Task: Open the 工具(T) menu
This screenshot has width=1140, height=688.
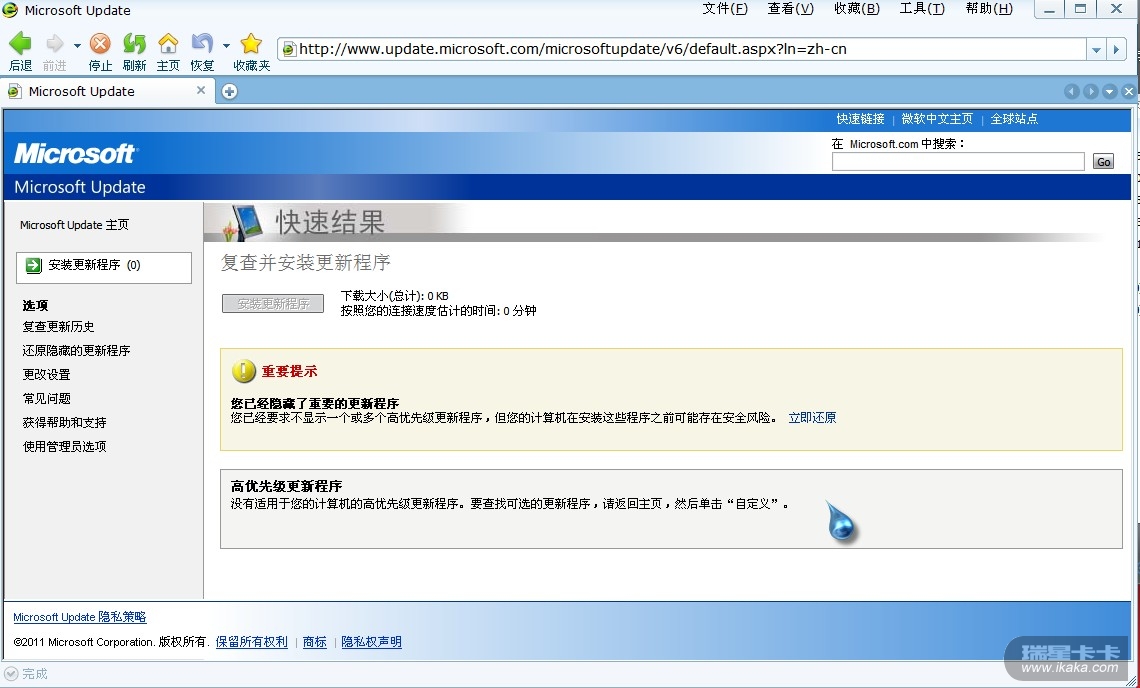Action: click(x=922, y=9)
